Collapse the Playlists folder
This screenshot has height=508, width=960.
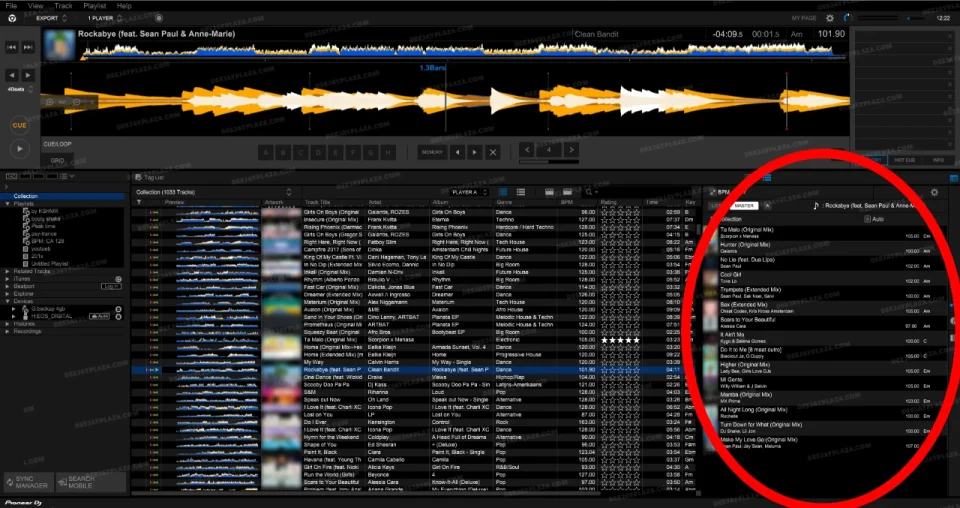tap(7, 204)
